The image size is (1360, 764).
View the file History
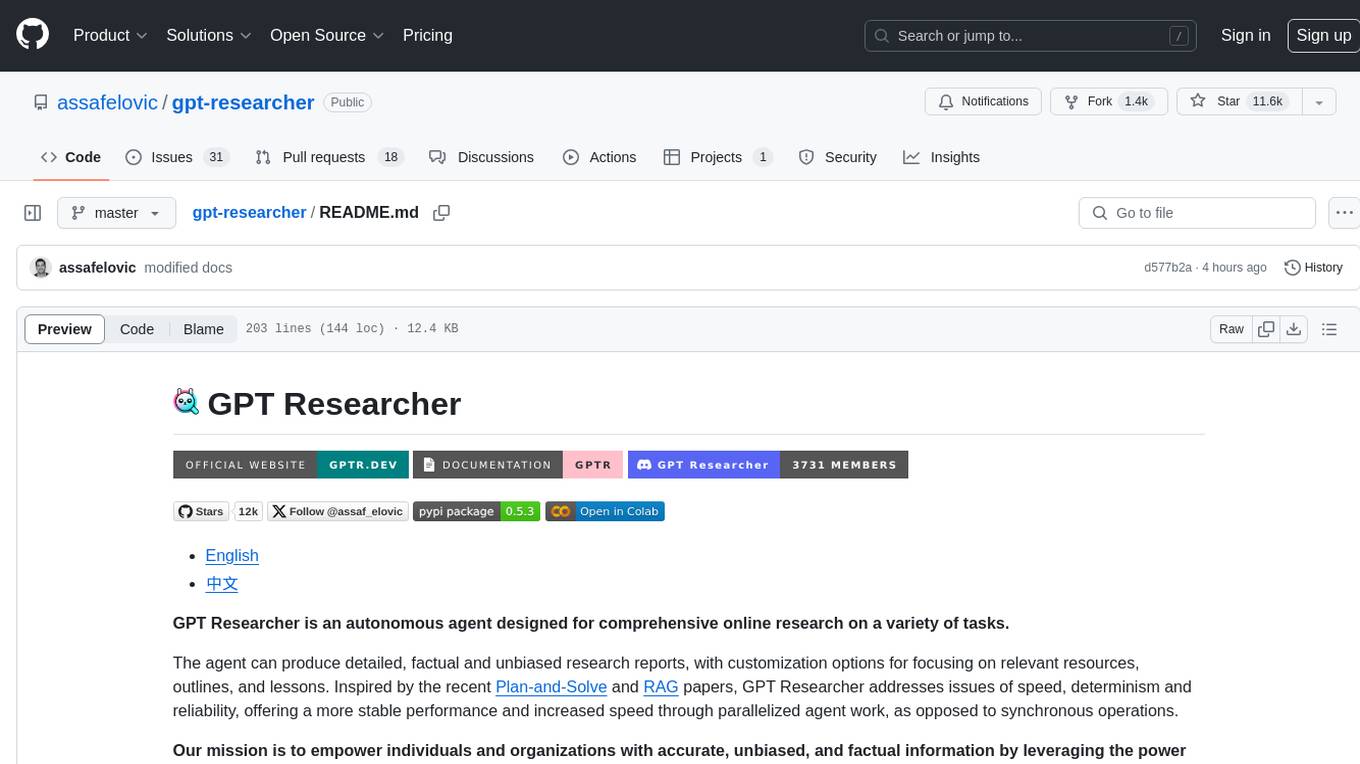(1313, 267)
